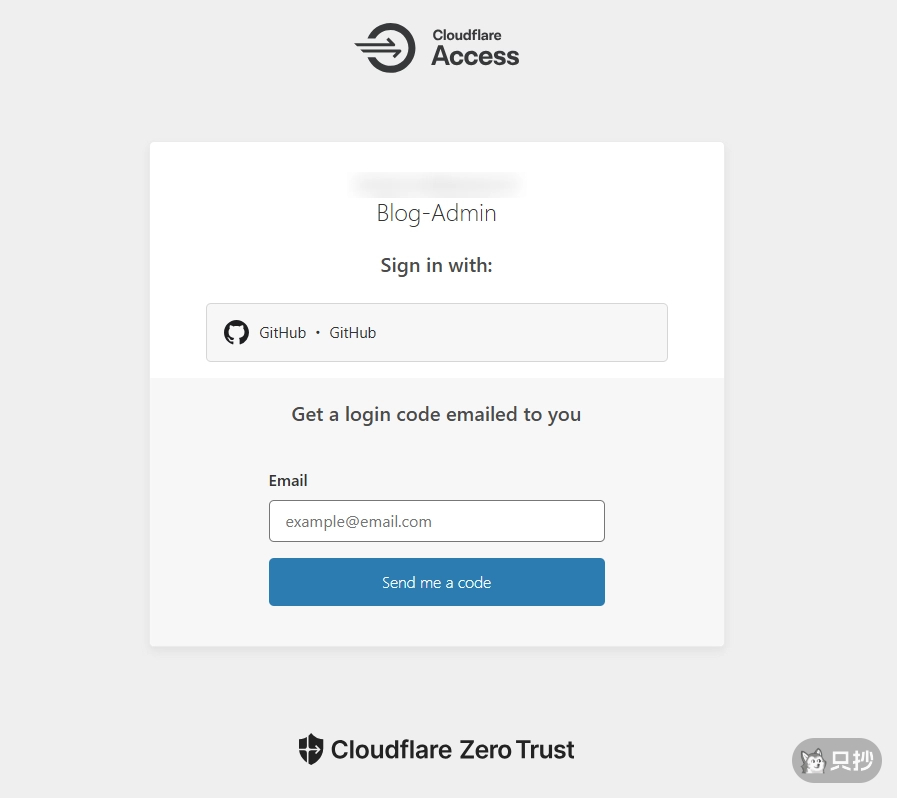The height and width of the screenshot is (798, 897).
Task: Click the bold "Access" wordmark at top
Action: [475, 57]
